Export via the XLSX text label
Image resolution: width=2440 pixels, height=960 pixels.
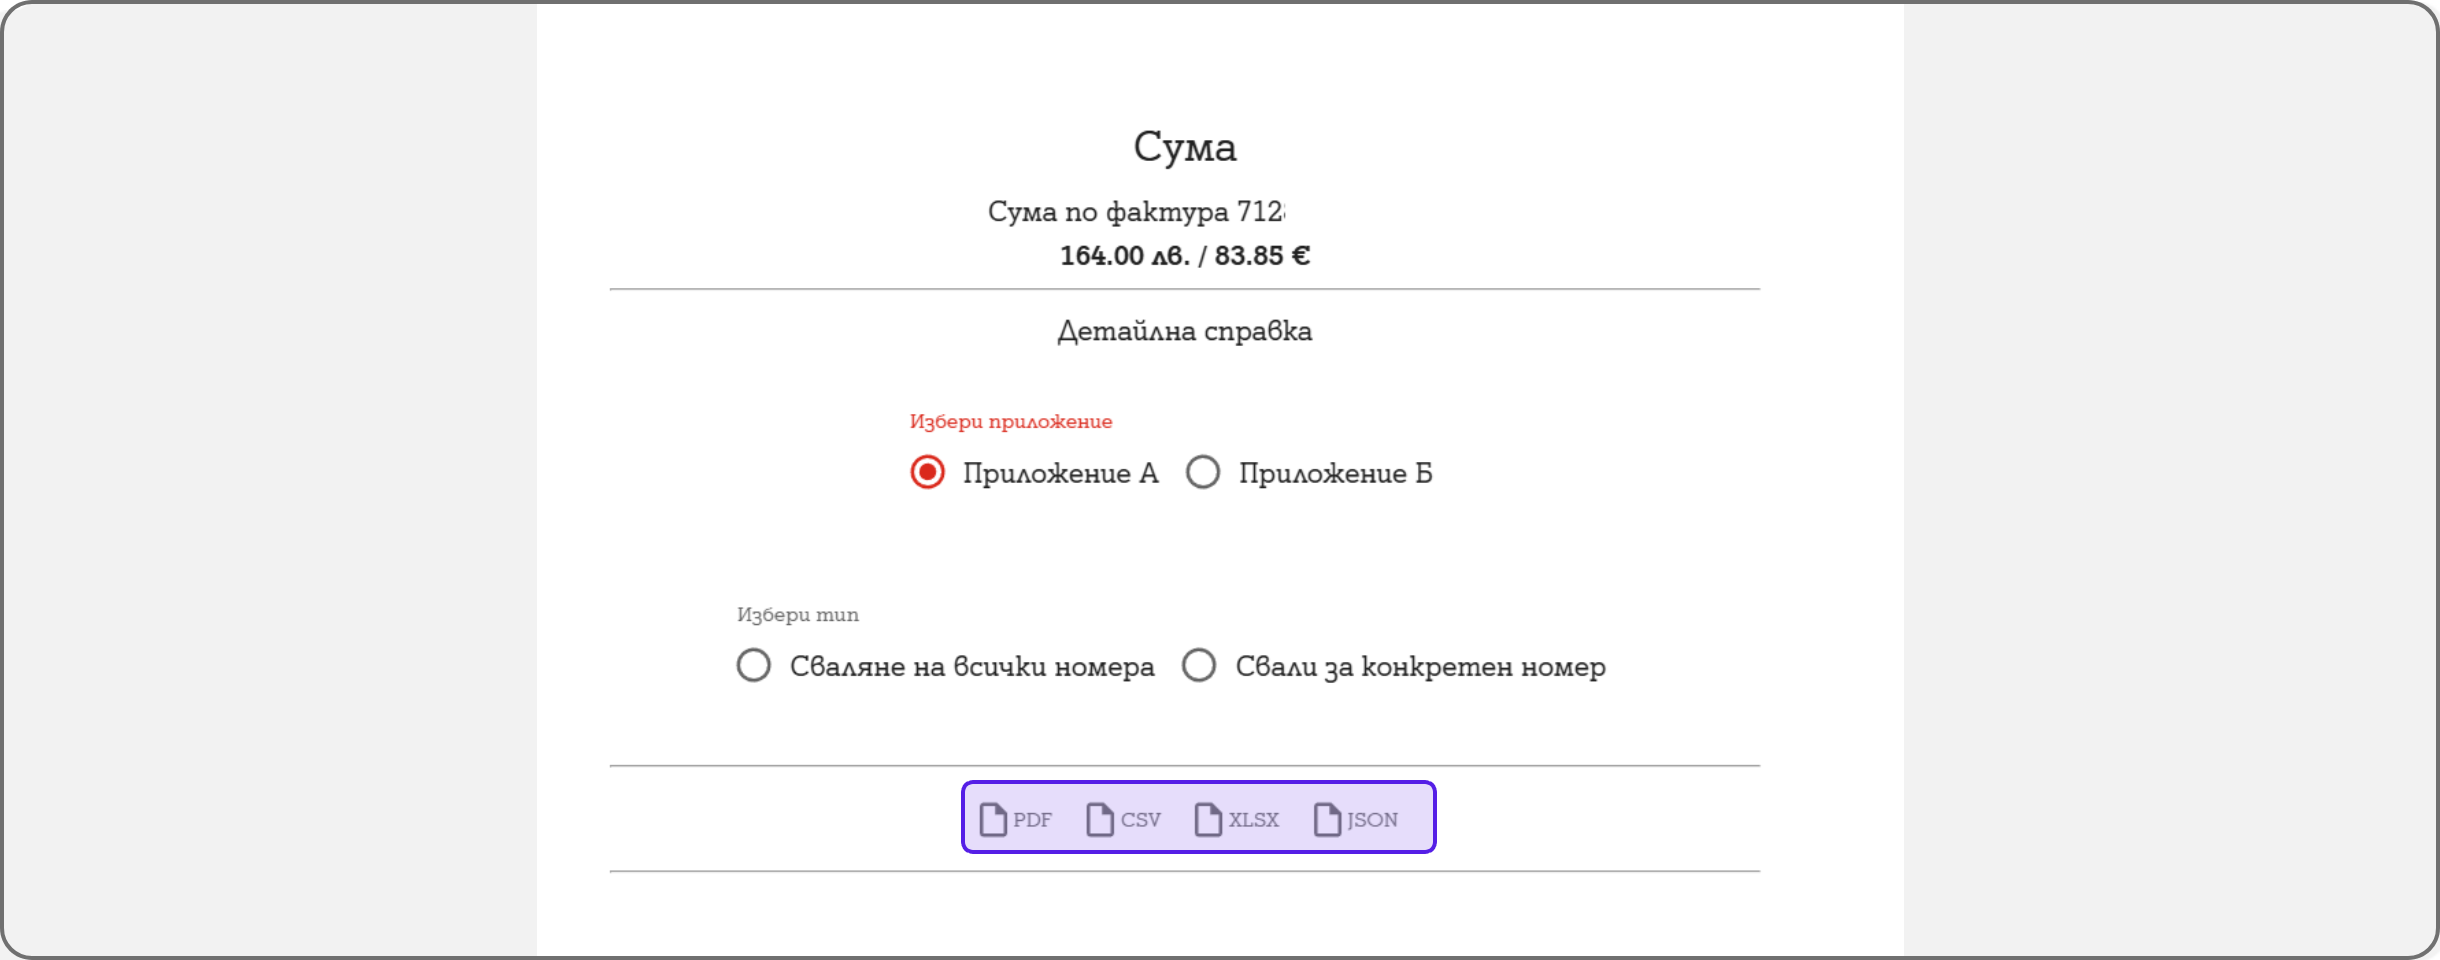pyautogui.click(x=1254, y=820)
